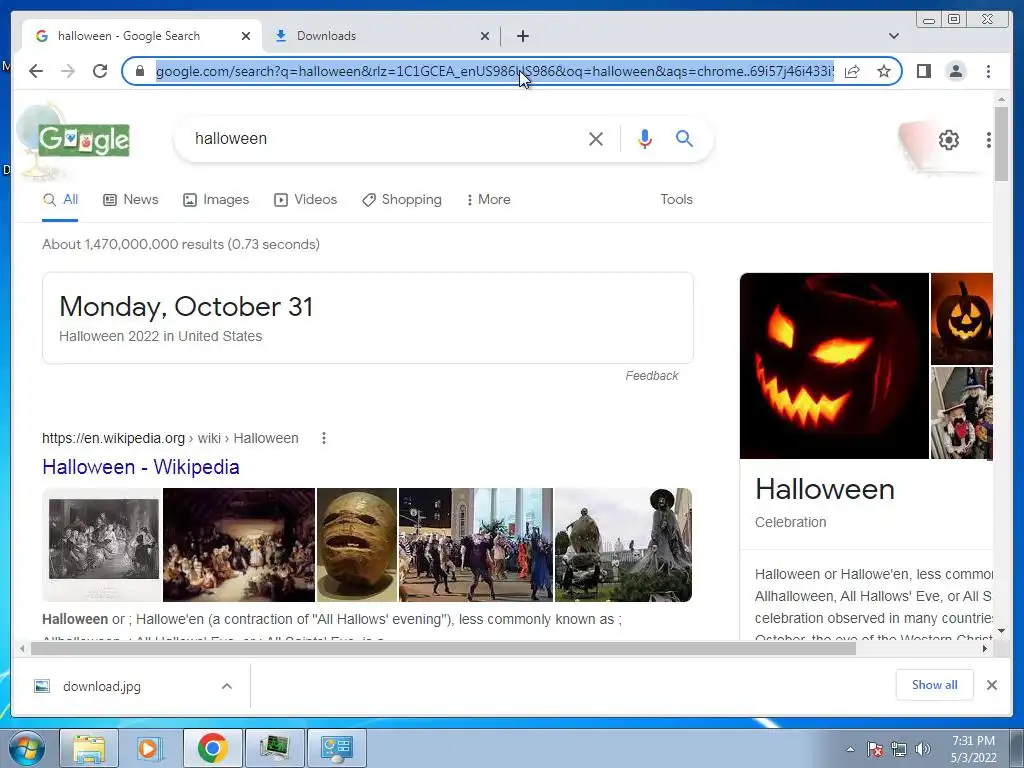Open the black-and-white engraving thumbnail
Image resolution: width=1024 pixels, height=768 pixels.
pos(103,545)
